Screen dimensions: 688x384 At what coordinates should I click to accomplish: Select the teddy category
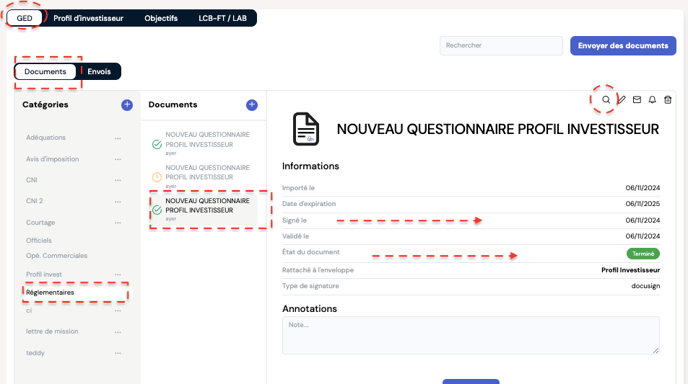(x=35, y=353)
